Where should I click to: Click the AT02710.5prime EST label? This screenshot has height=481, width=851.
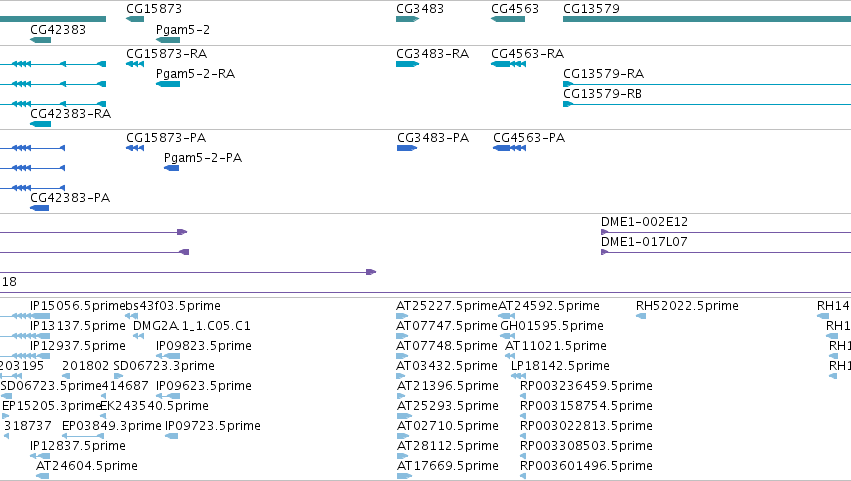pyautogui.click(x=448, y=426)
